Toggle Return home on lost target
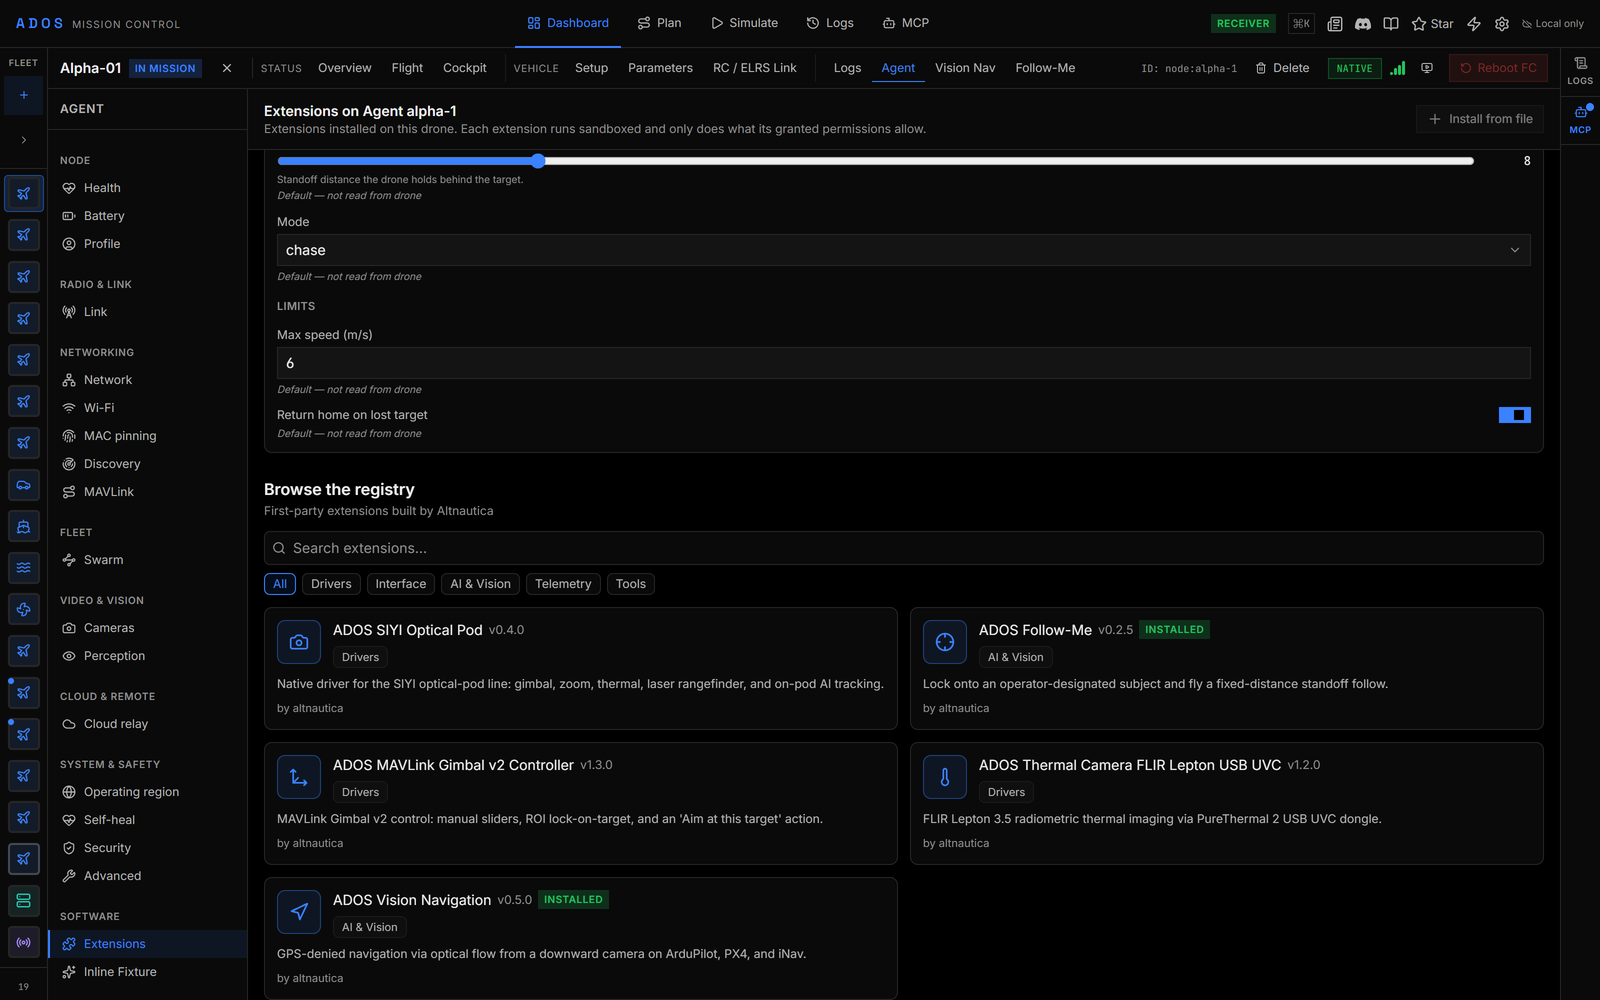1600x1000 pixels. point(1514,415)
